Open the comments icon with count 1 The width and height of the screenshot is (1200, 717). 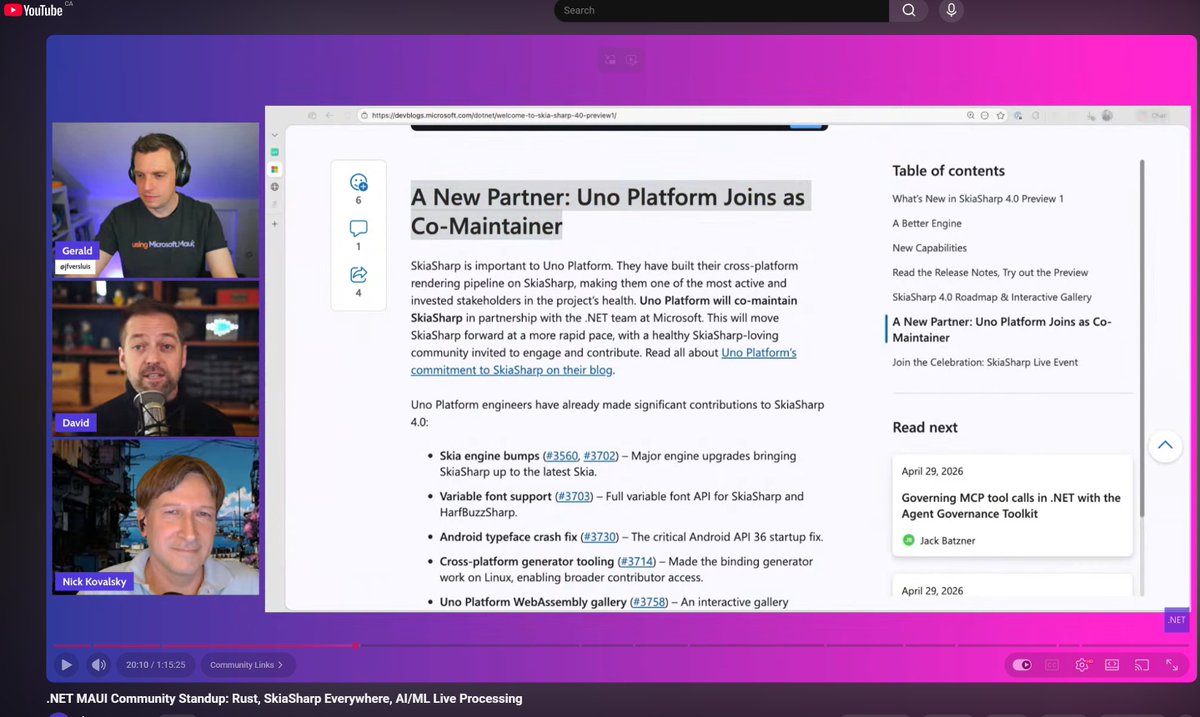tap(358, 228)
